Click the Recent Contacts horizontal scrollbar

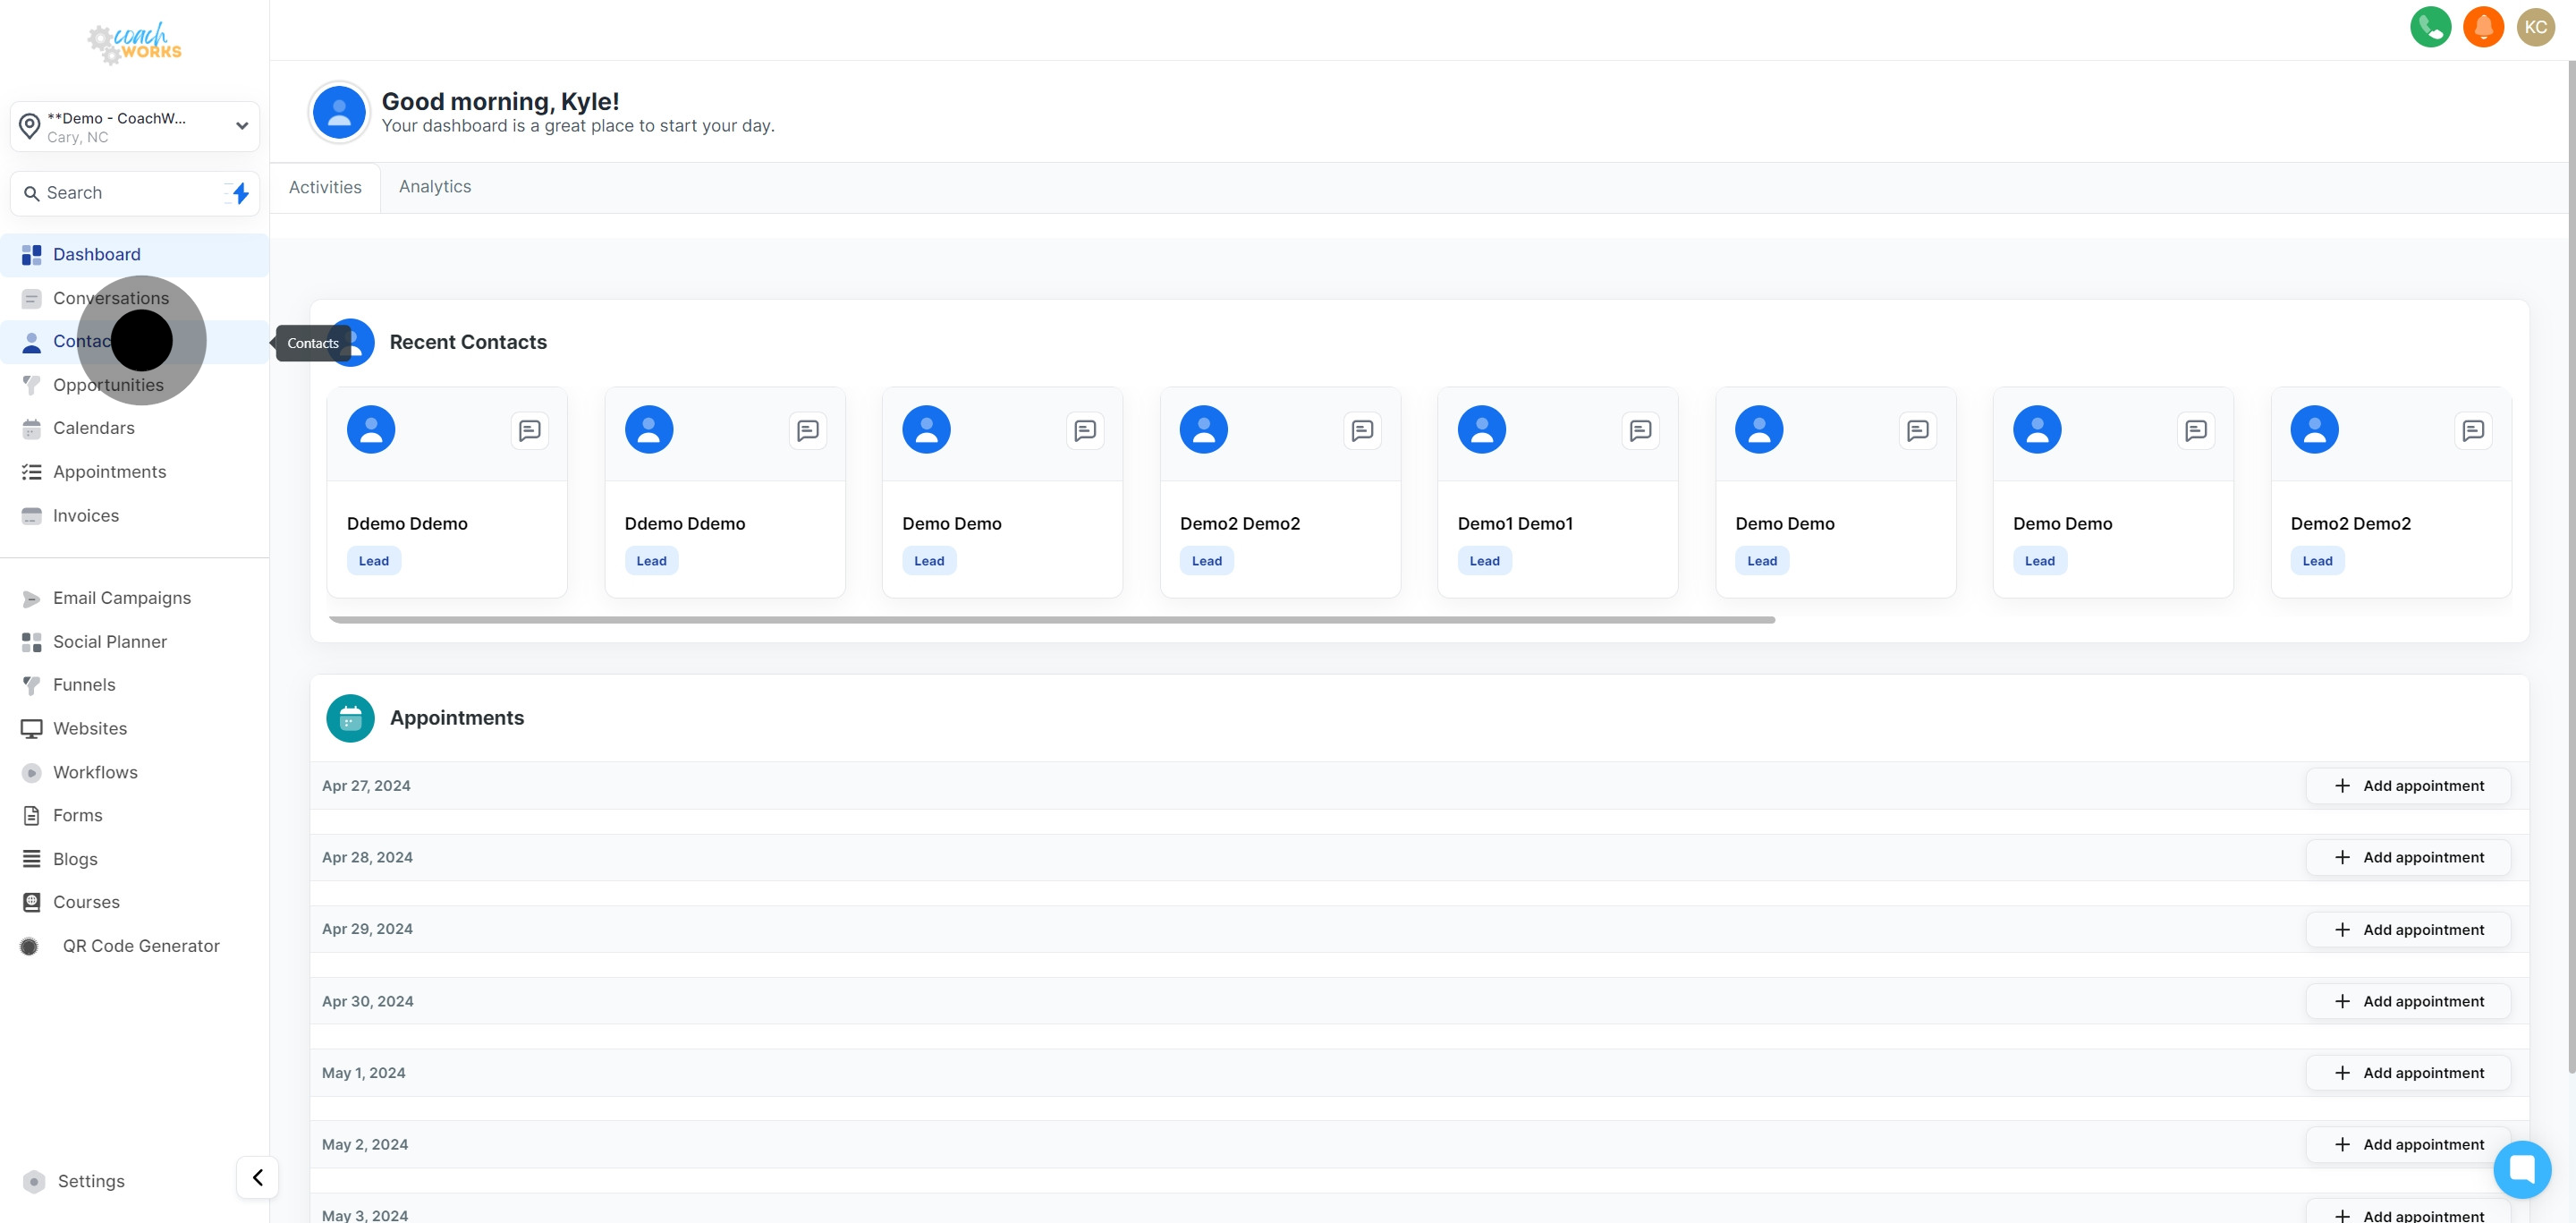pyautogui.click(x=1050, y=620)
